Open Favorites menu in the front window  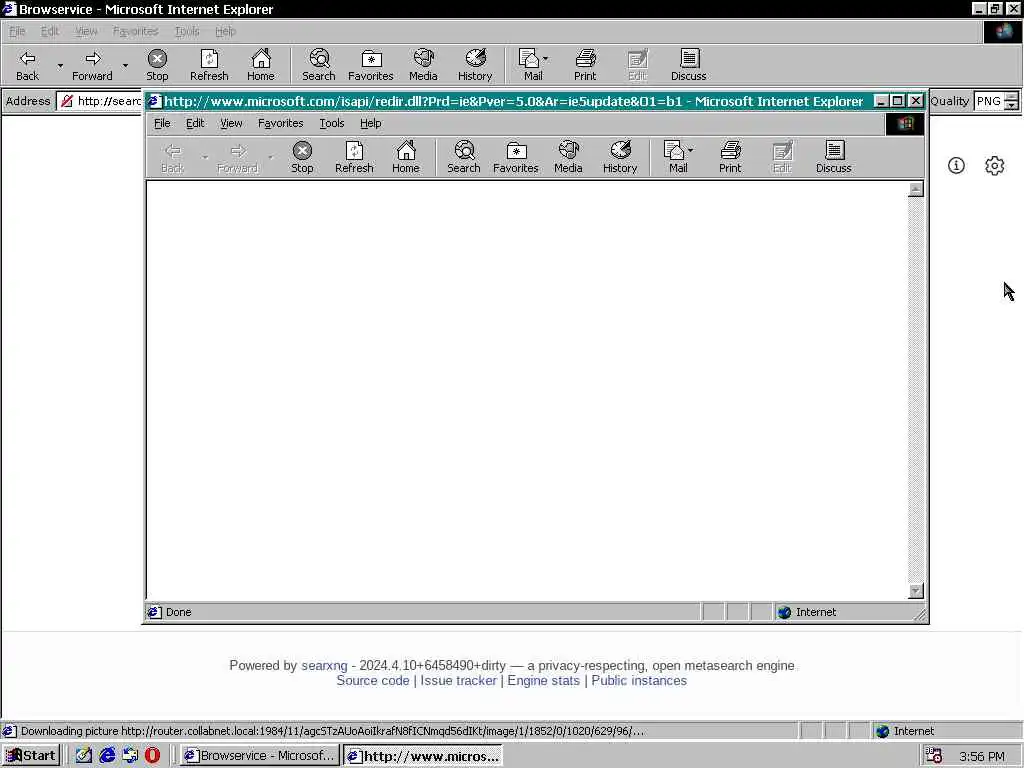point(281,123)
